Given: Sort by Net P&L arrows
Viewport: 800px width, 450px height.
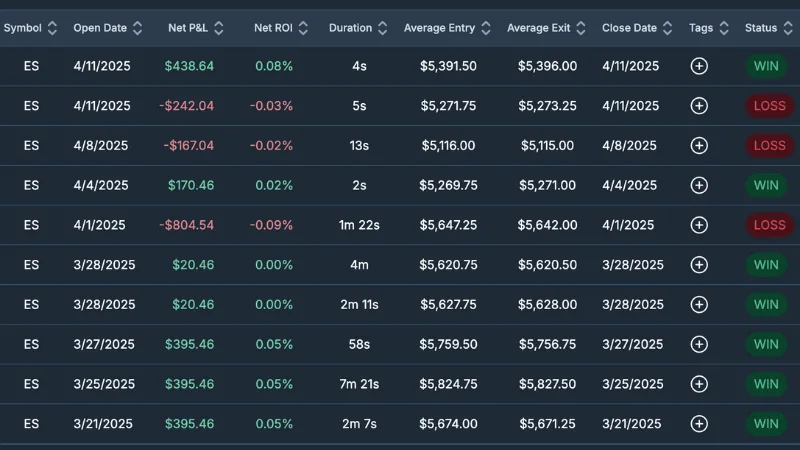Looking at the screenshot, I should tap(219, 28).
